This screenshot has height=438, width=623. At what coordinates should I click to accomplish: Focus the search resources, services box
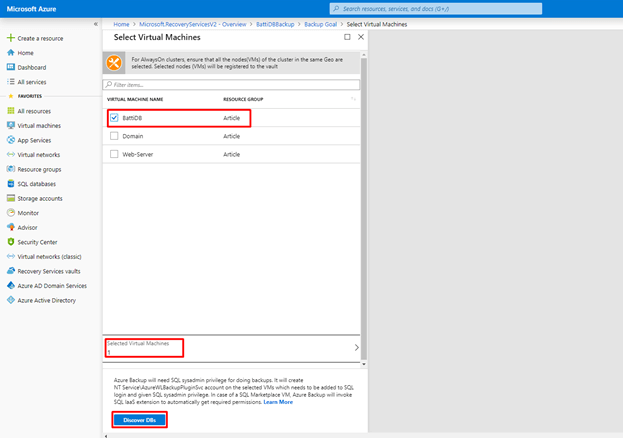click(435, 8)
